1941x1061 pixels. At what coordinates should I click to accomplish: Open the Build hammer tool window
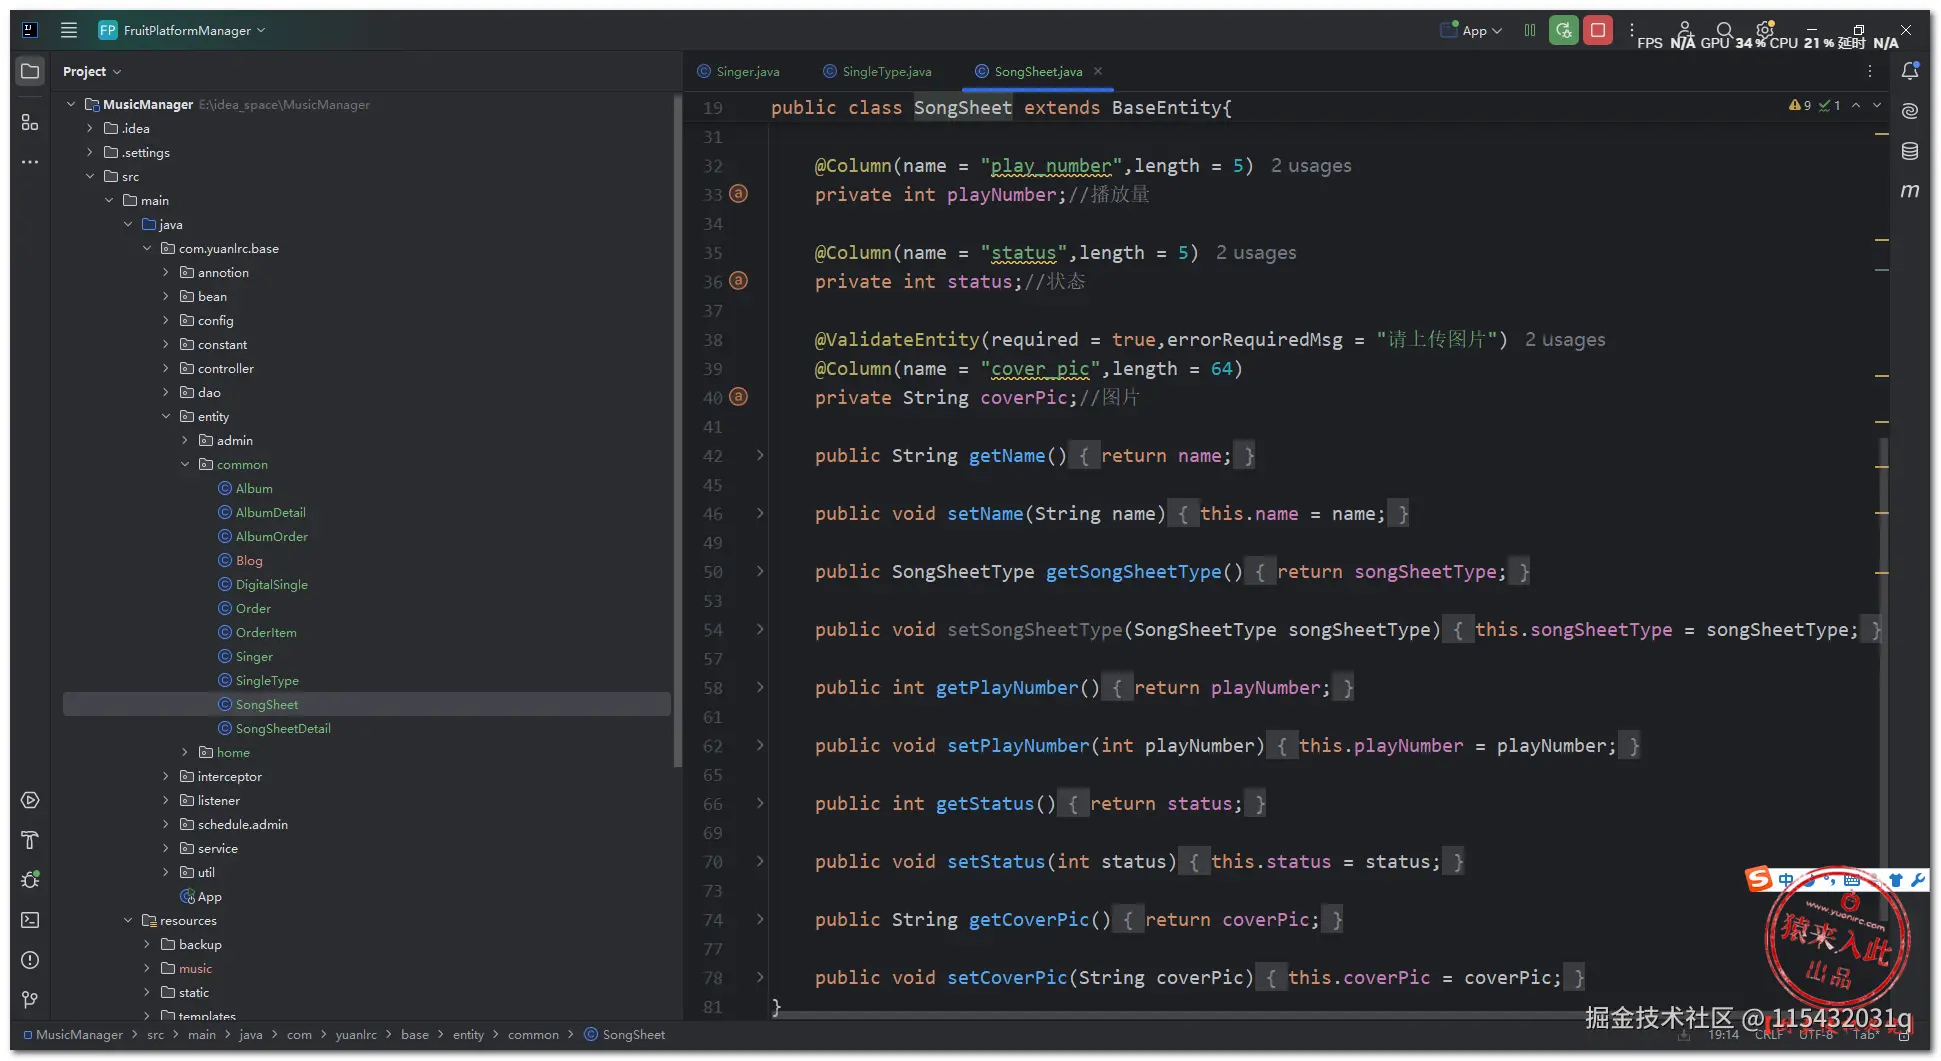[x=30, y=840]
